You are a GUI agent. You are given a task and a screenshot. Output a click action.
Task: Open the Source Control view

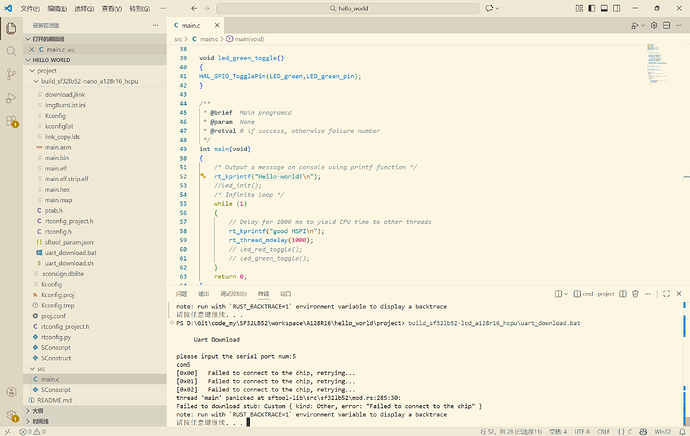pos(11,74)
